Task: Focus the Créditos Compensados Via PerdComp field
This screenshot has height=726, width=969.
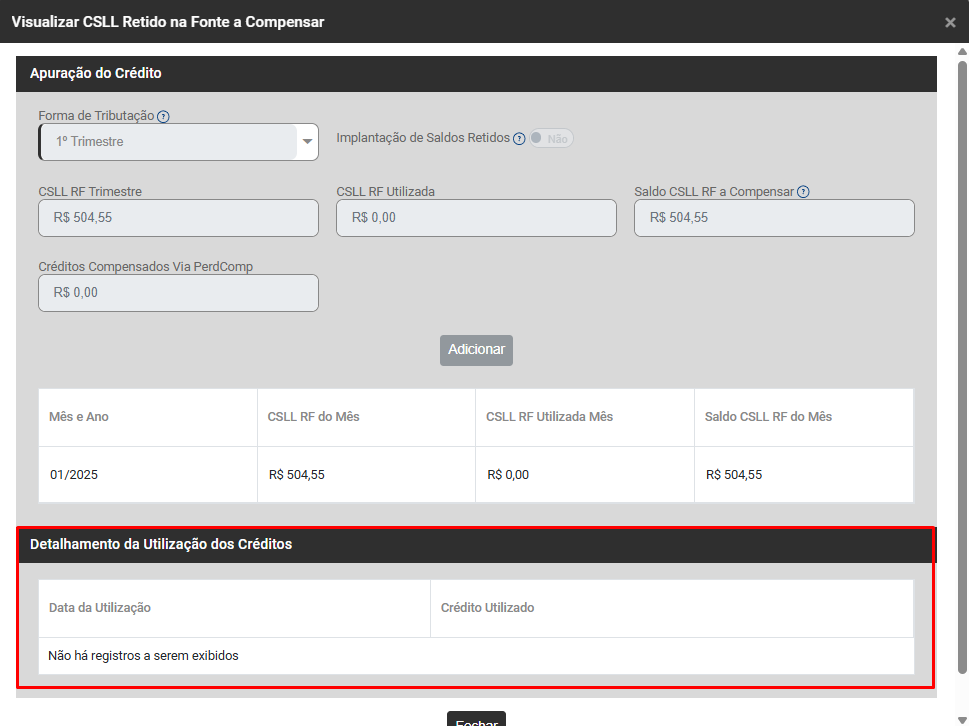Action: pyautogui.click(x=178, y=293)
